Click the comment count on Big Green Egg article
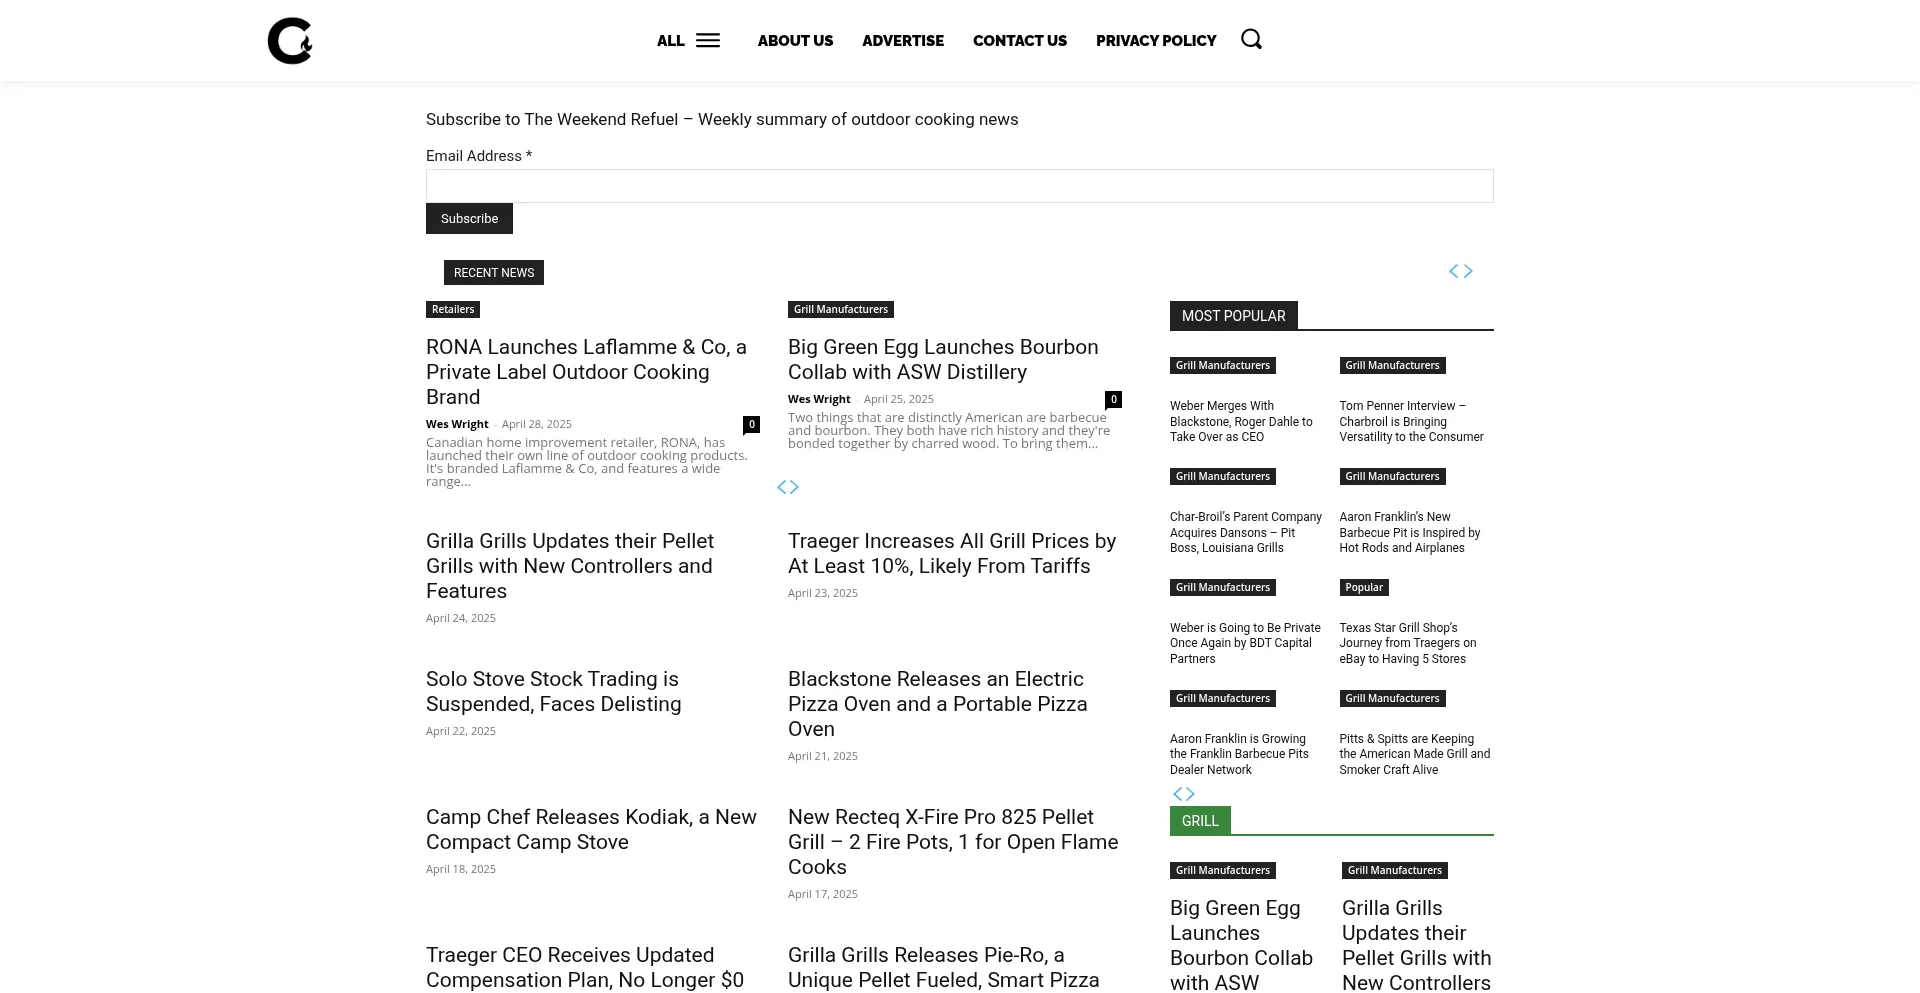1920x993 pixels. [x=1113, y=400]
